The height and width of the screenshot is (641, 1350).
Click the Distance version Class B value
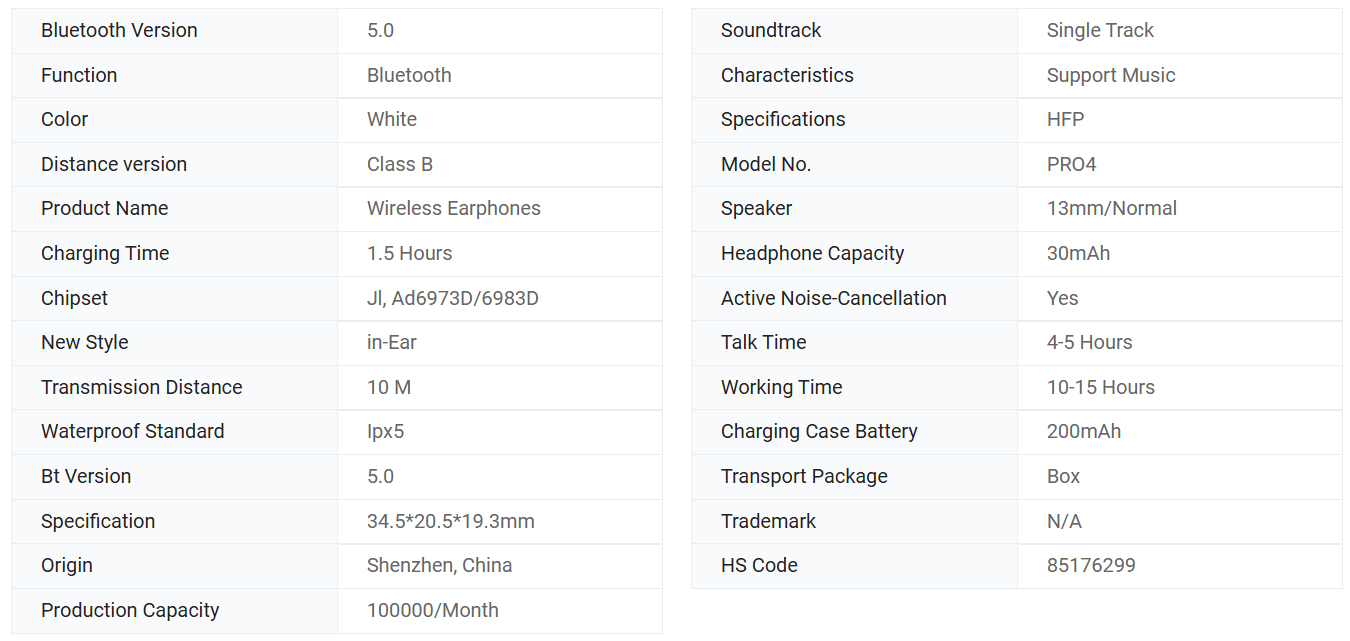click(399, 164)
